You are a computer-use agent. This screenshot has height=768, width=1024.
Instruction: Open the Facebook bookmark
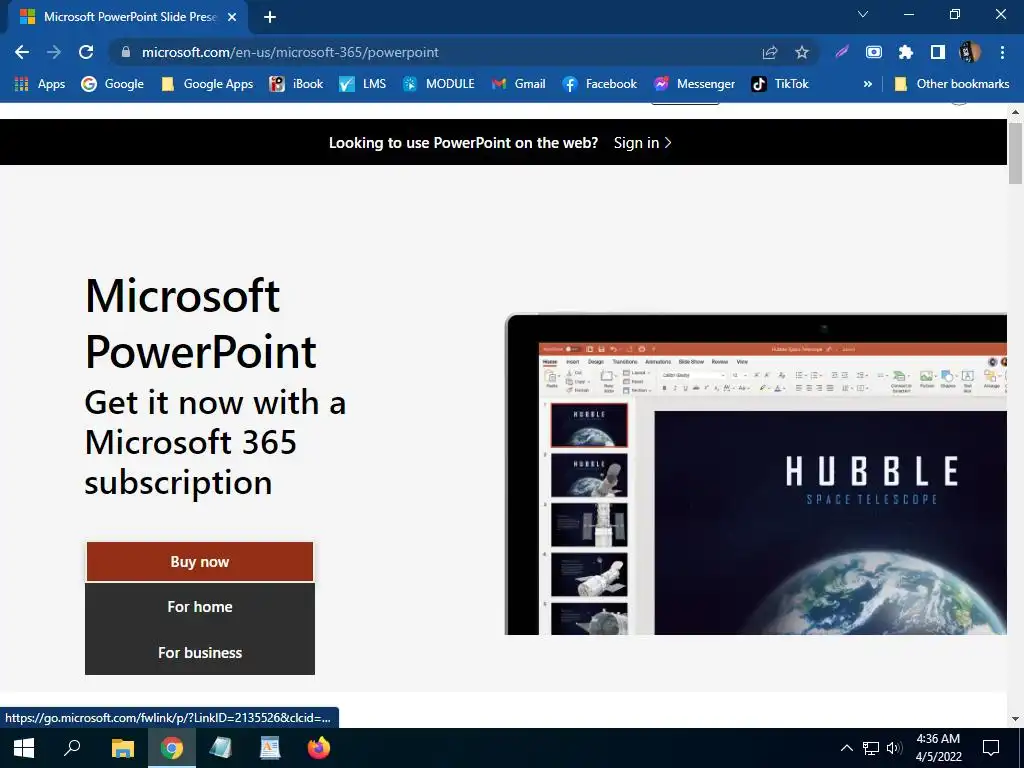click(600, 84)
